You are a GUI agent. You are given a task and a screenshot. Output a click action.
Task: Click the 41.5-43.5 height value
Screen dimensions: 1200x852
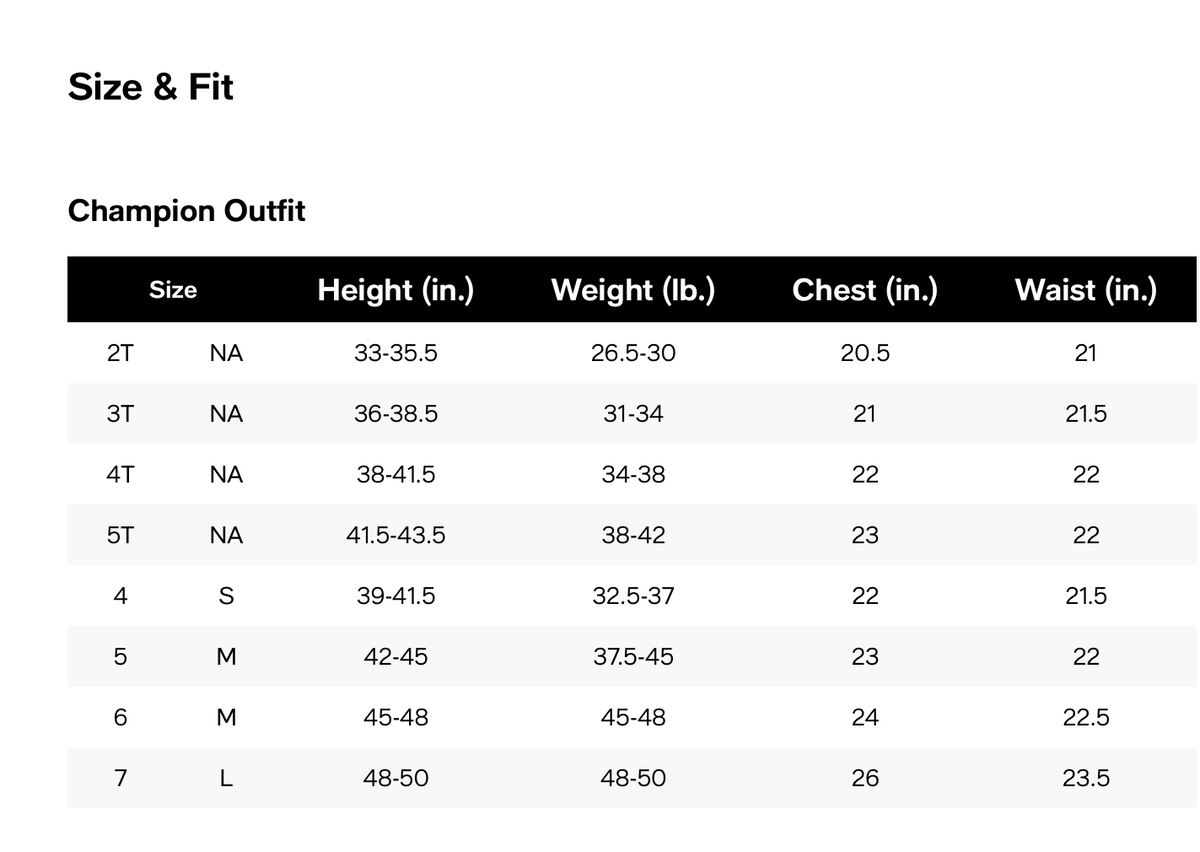396,535
